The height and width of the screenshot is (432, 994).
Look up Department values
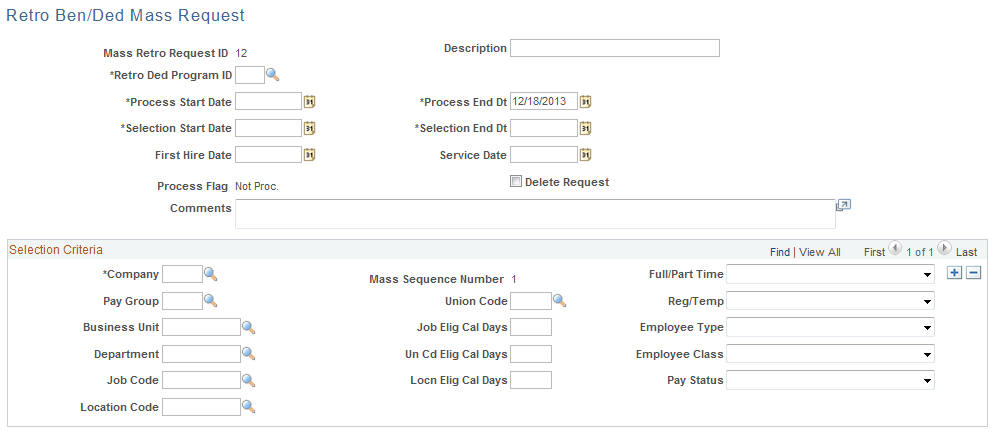pyautogui.click(x=248, y=354)
